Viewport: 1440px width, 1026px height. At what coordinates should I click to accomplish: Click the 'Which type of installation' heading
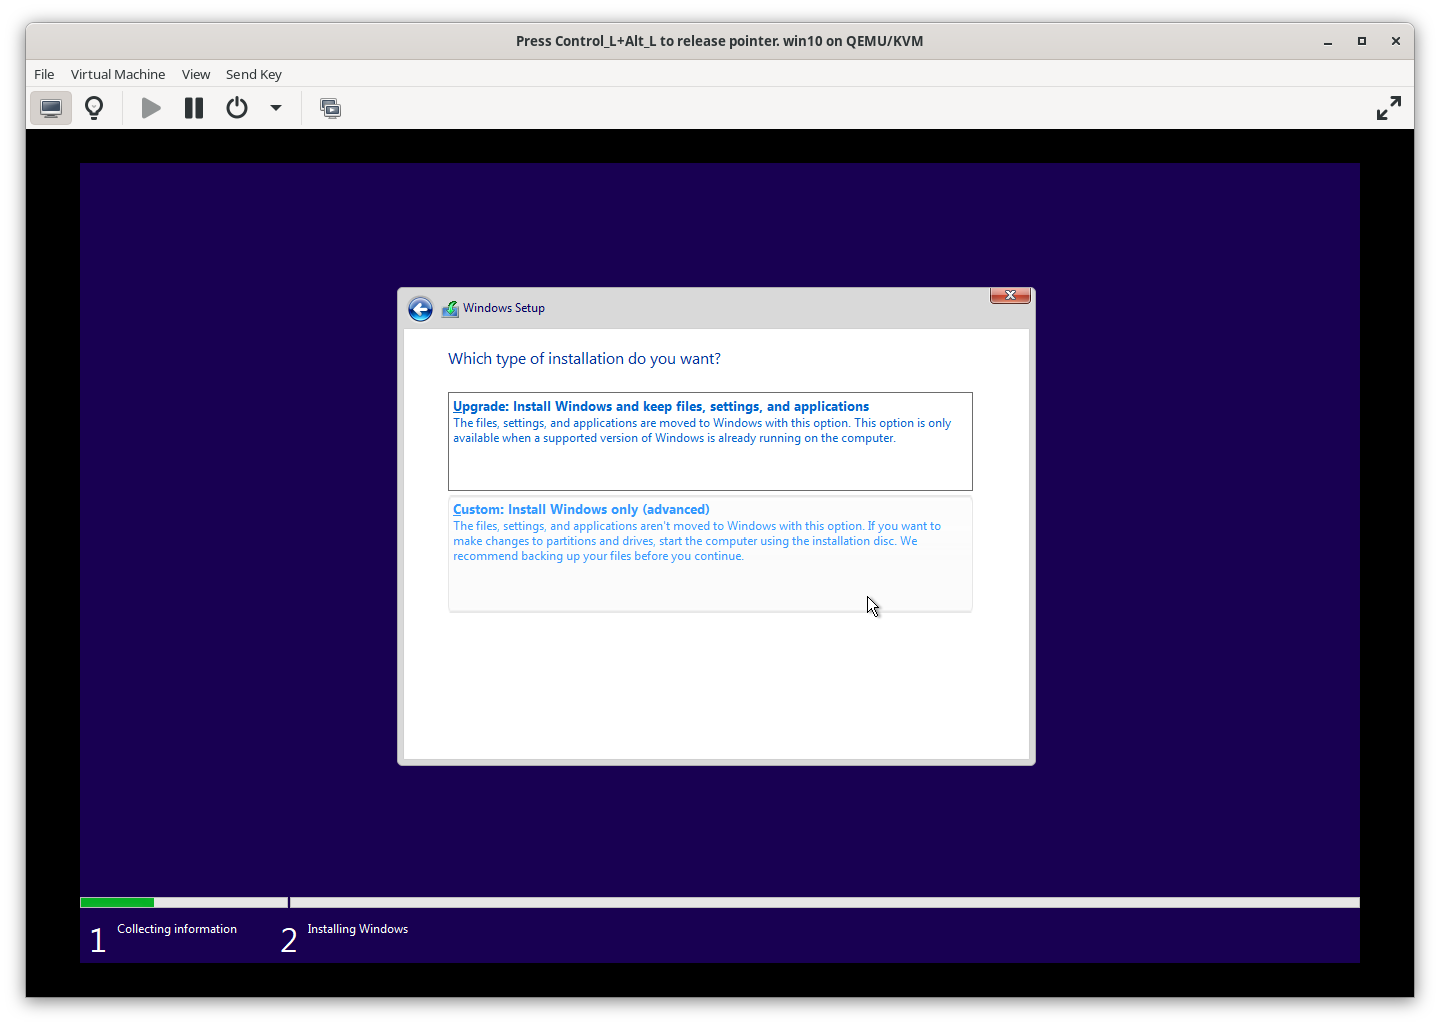(584, 359)
